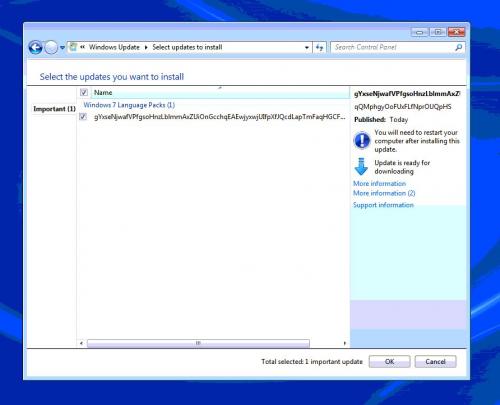Click the Update is ready for downloading text
This screenshot has width=500, height=405.
click(x=402, y=167)
